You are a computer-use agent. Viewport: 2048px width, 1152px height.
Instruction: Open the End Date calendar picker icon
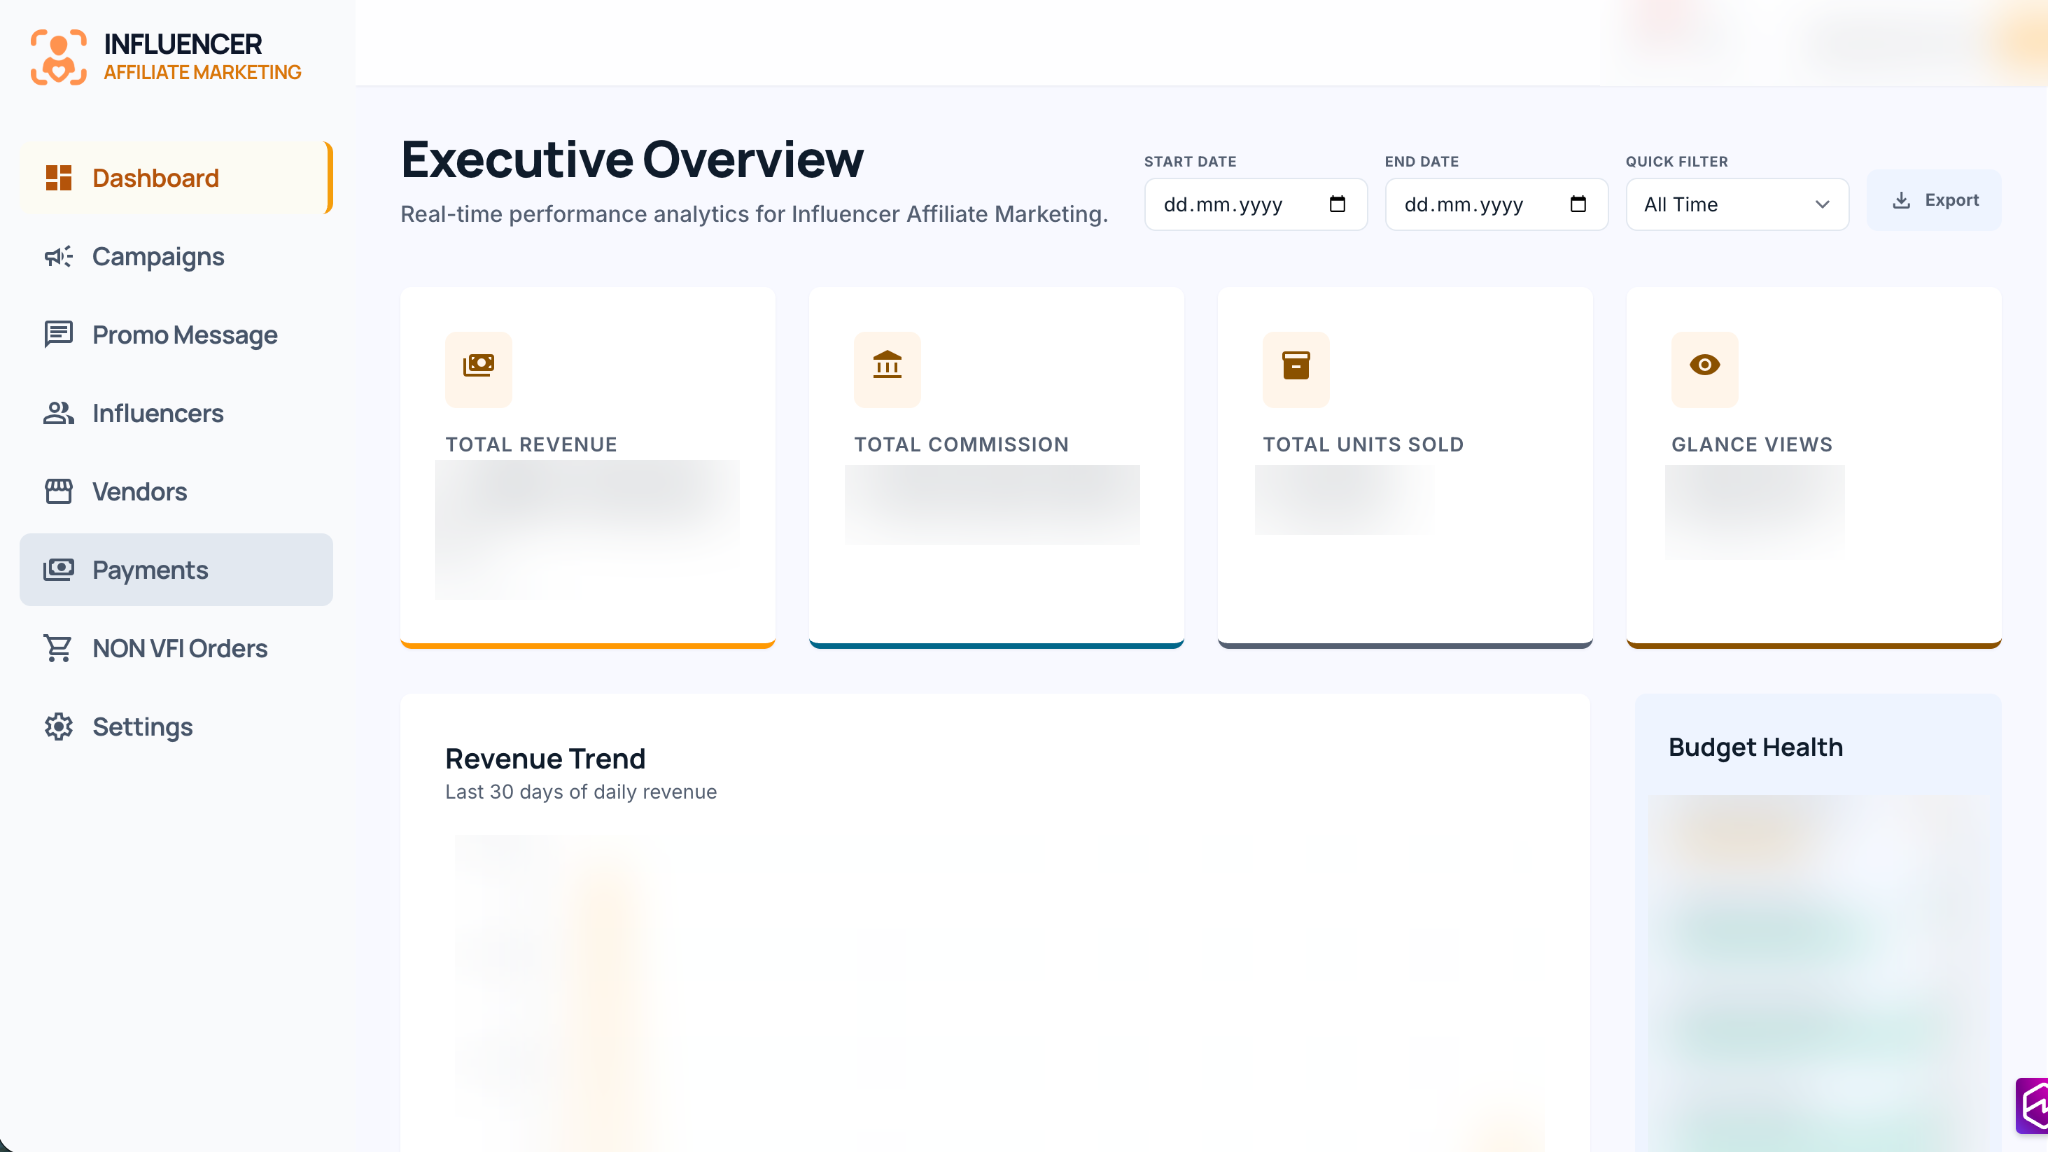(1578, 204)
